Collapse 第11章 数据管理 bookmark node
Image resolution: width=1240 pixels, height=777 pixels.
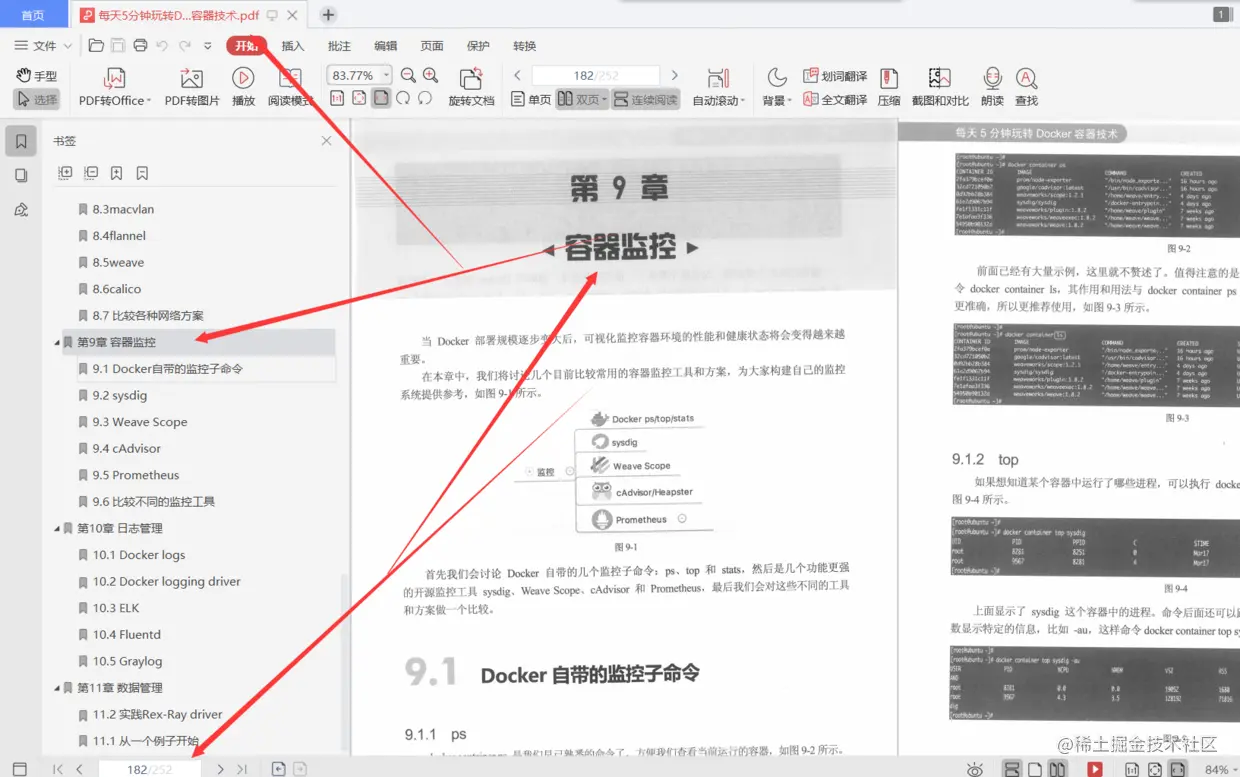57,688
